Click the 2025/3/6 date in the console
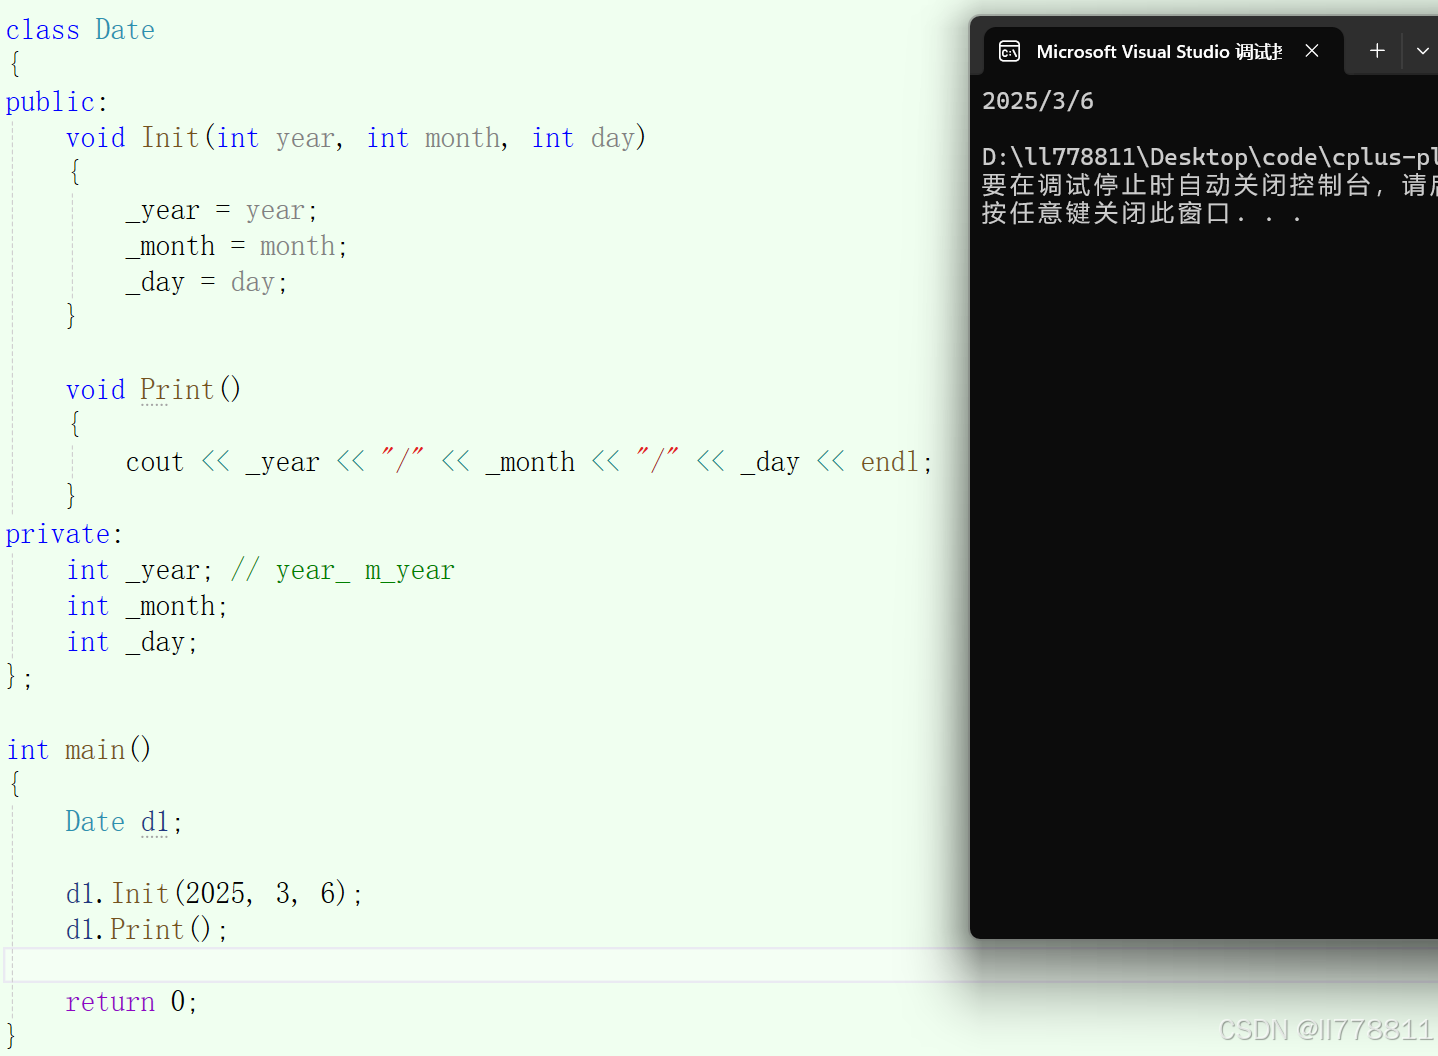1438x1056 pixels. 1038,100
